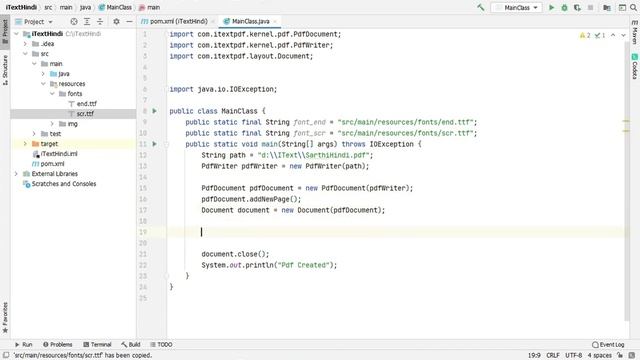The image size is (640, 360).
Task: Open the Build tool window
Action: point(131,344)
